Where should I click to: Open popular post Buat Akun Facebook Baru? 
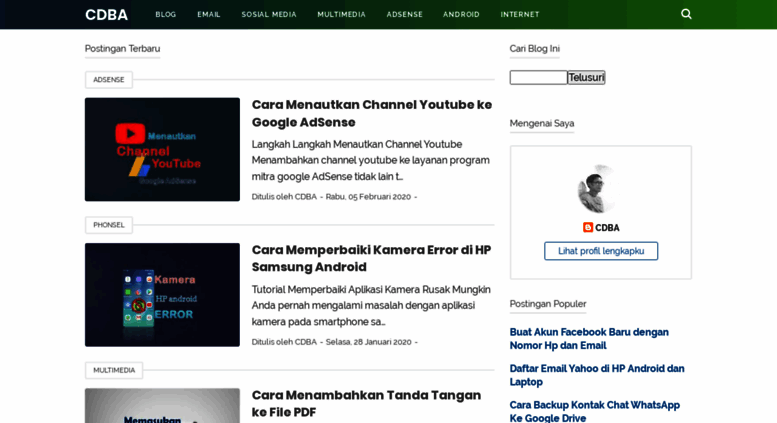(x=589, y=339)
